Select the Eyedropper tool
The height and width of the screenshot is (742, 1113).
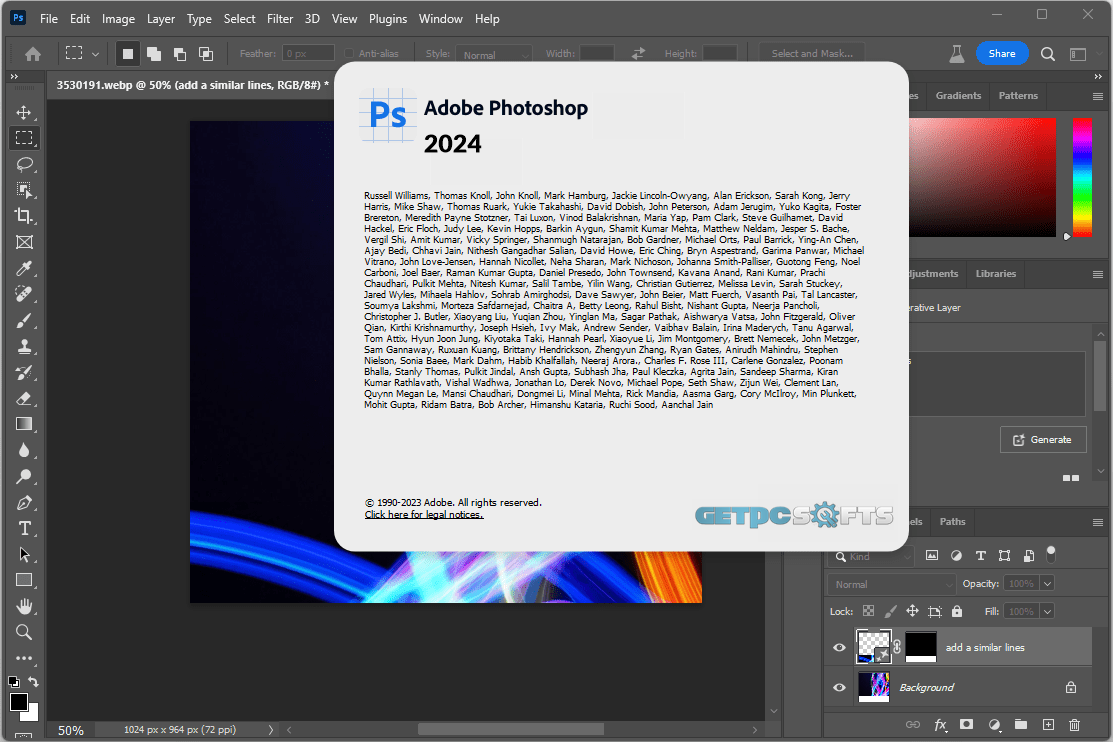point(24,268)
